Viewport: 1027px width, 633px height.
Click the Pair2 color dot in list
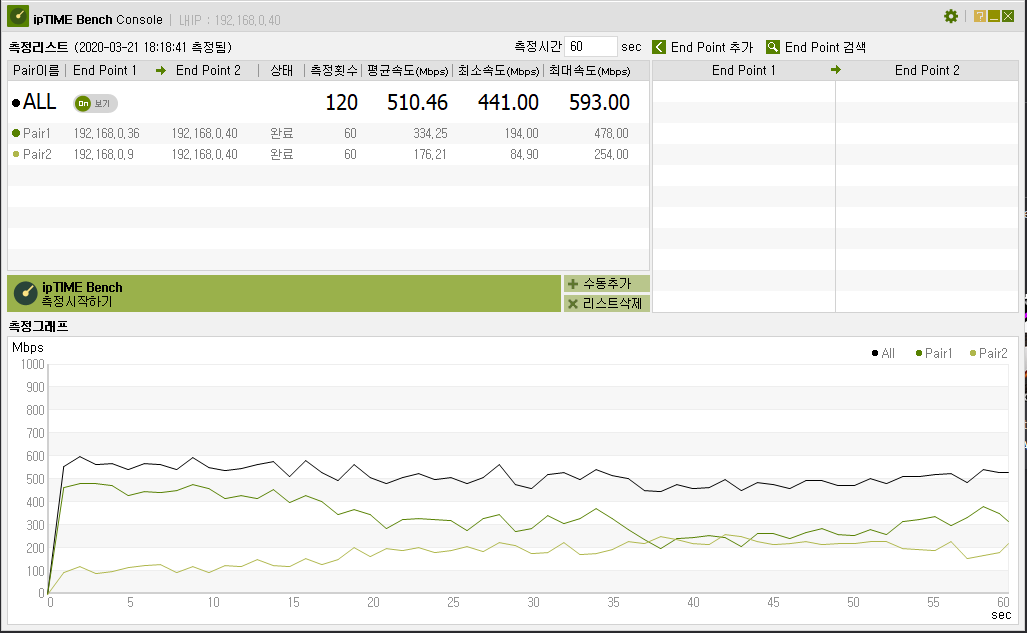(16, 155)
